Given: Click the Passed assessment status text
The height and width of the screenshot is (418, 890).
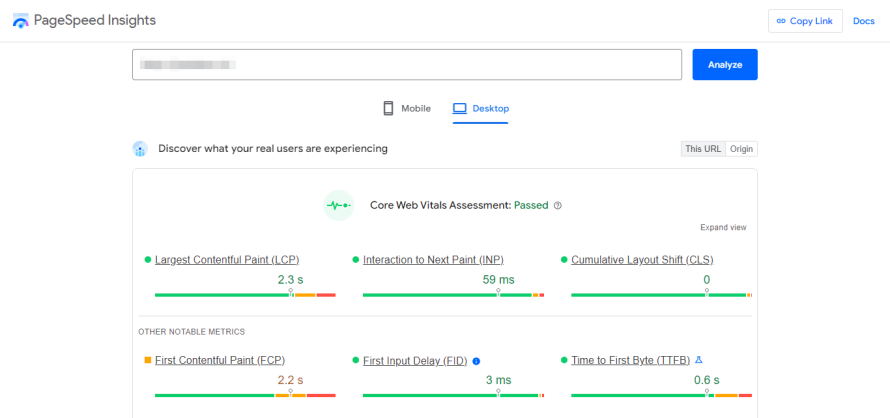Looking at the screenshot, I should pos(531,206).
